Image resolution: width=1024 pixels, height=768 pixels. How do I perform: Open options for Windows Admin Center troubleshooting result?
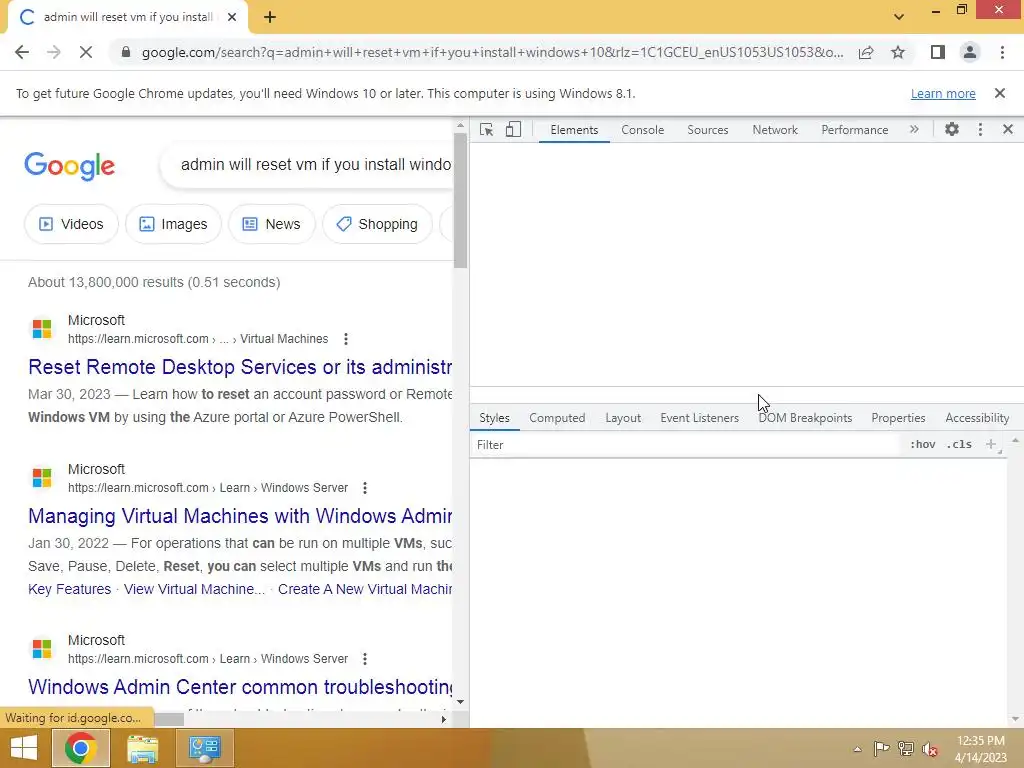365,659
